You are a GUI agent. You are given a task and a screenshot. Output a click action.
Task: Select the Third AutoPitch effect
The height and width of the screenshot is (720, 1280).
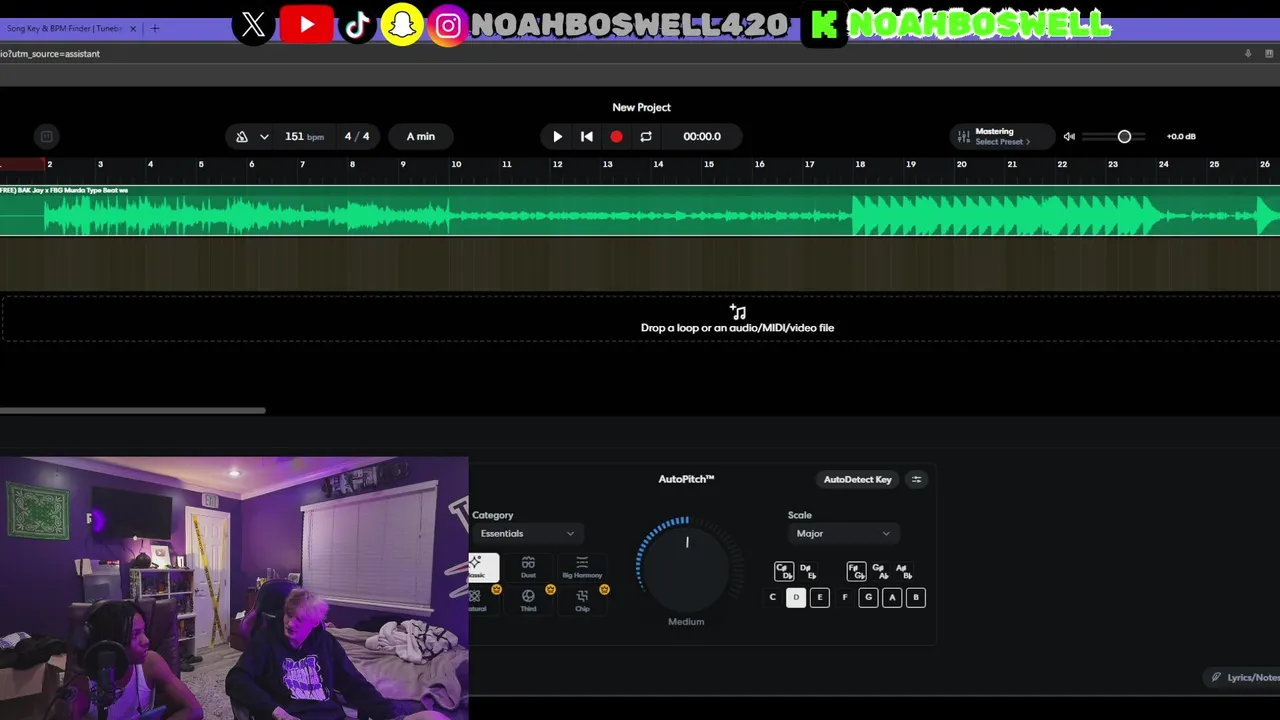click(528, 600)
